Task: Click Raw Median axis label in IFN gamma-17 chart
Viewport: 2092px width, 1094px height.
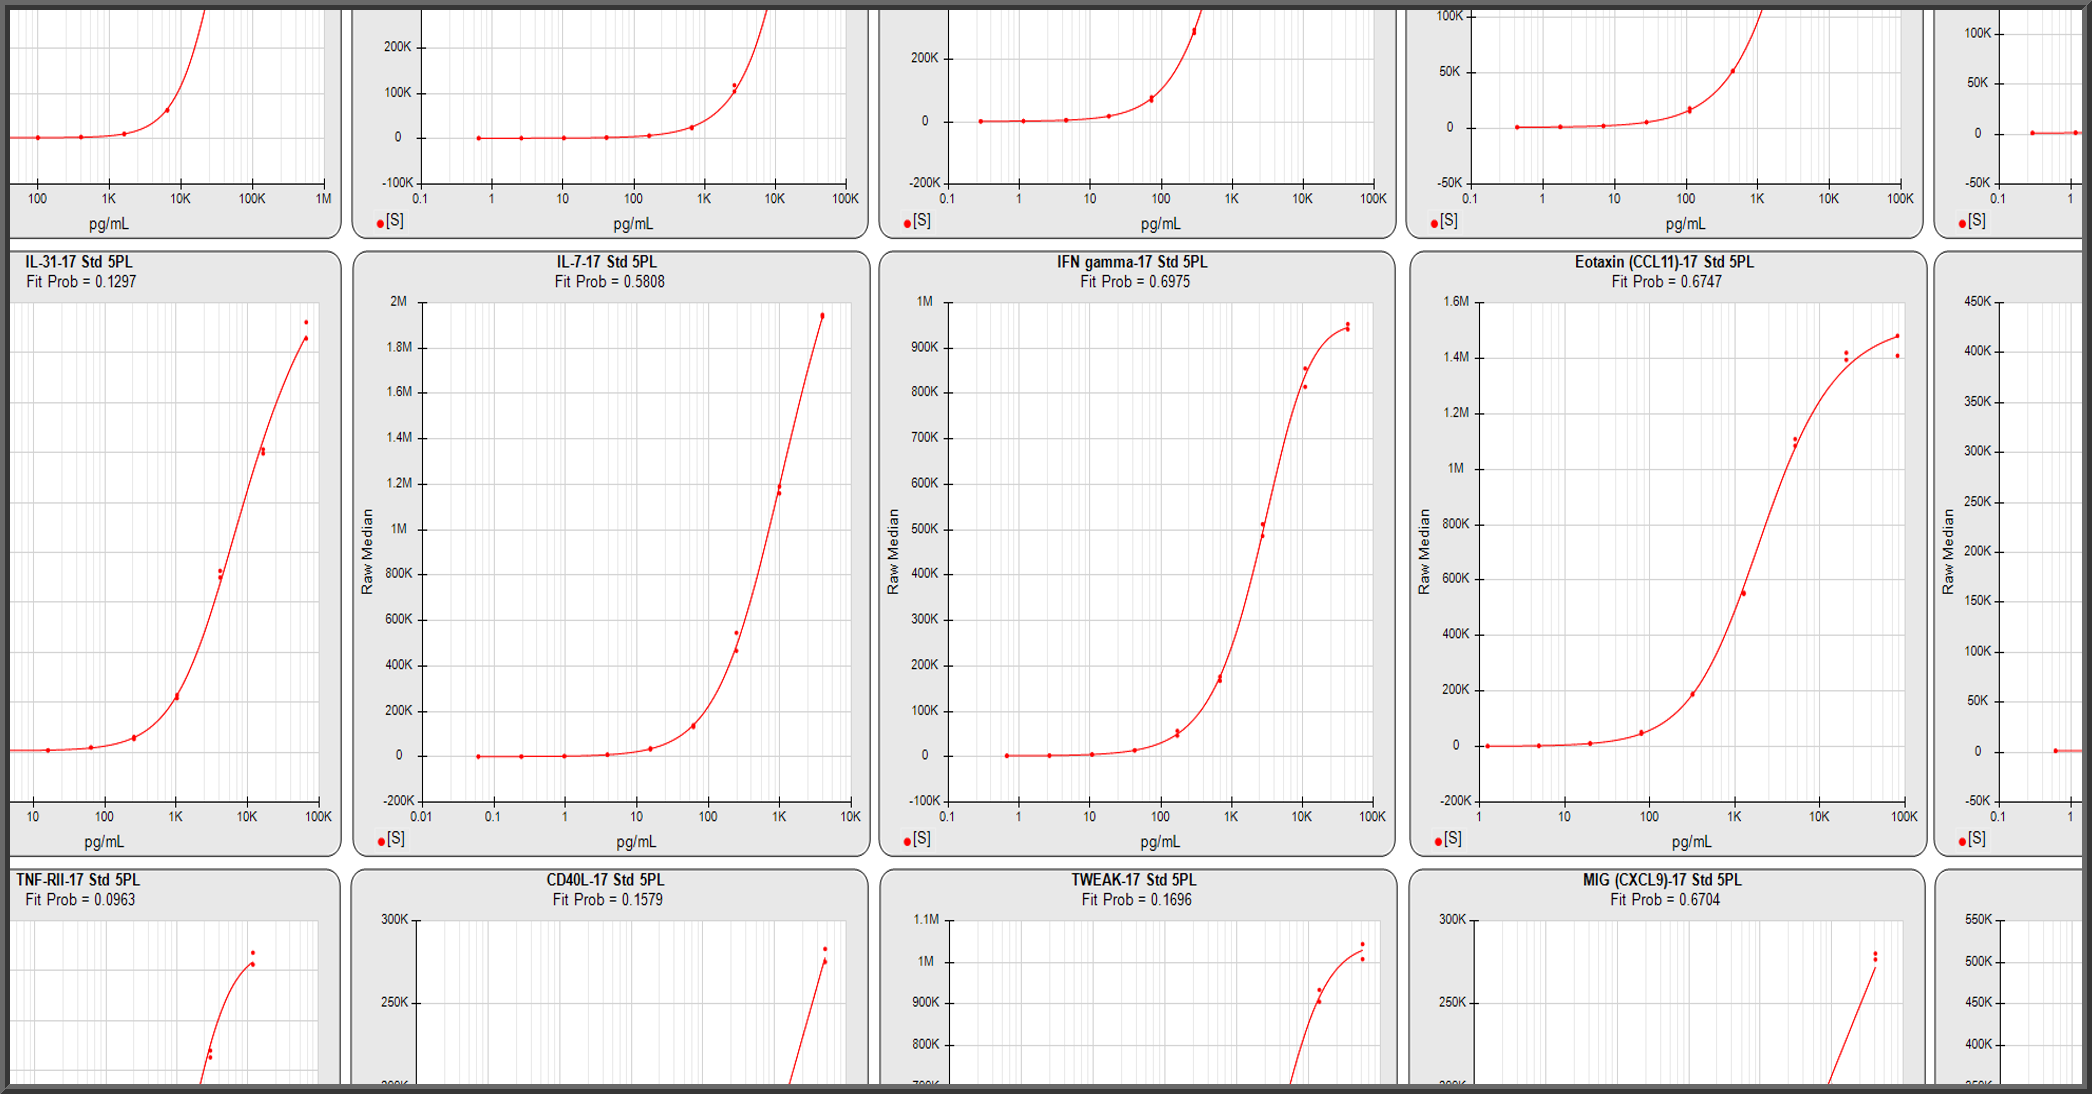Action: (x=893, y=551)
